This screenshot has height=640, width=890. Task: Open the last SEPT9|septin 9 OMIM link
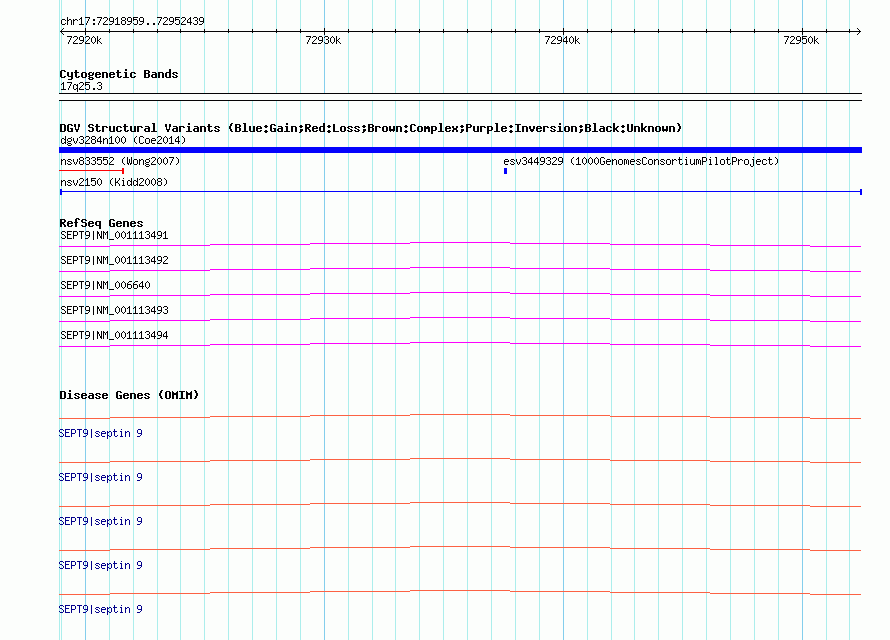coord(100,609)
